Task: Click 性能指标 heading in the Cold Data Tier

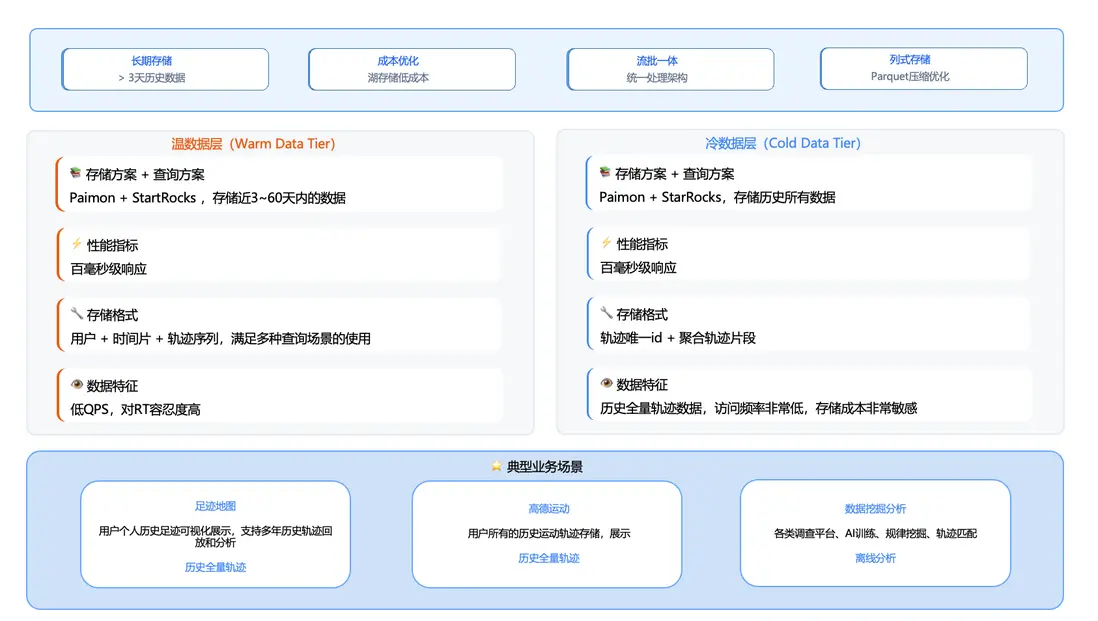Action: 642,244
